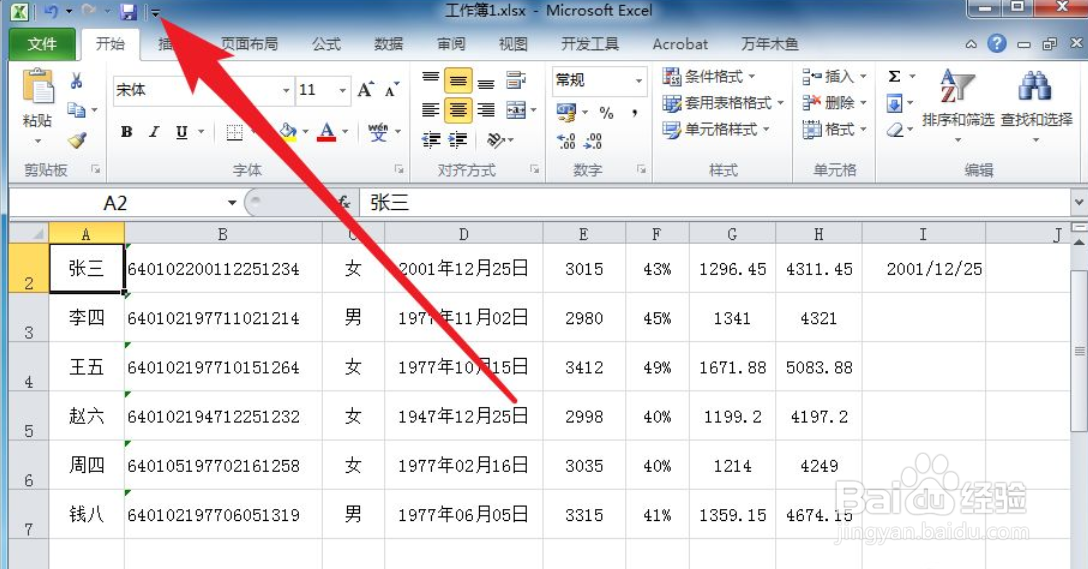Open the number format 常规 dropdown
This screenshot has height=569, width=1088.
(639, 80)
